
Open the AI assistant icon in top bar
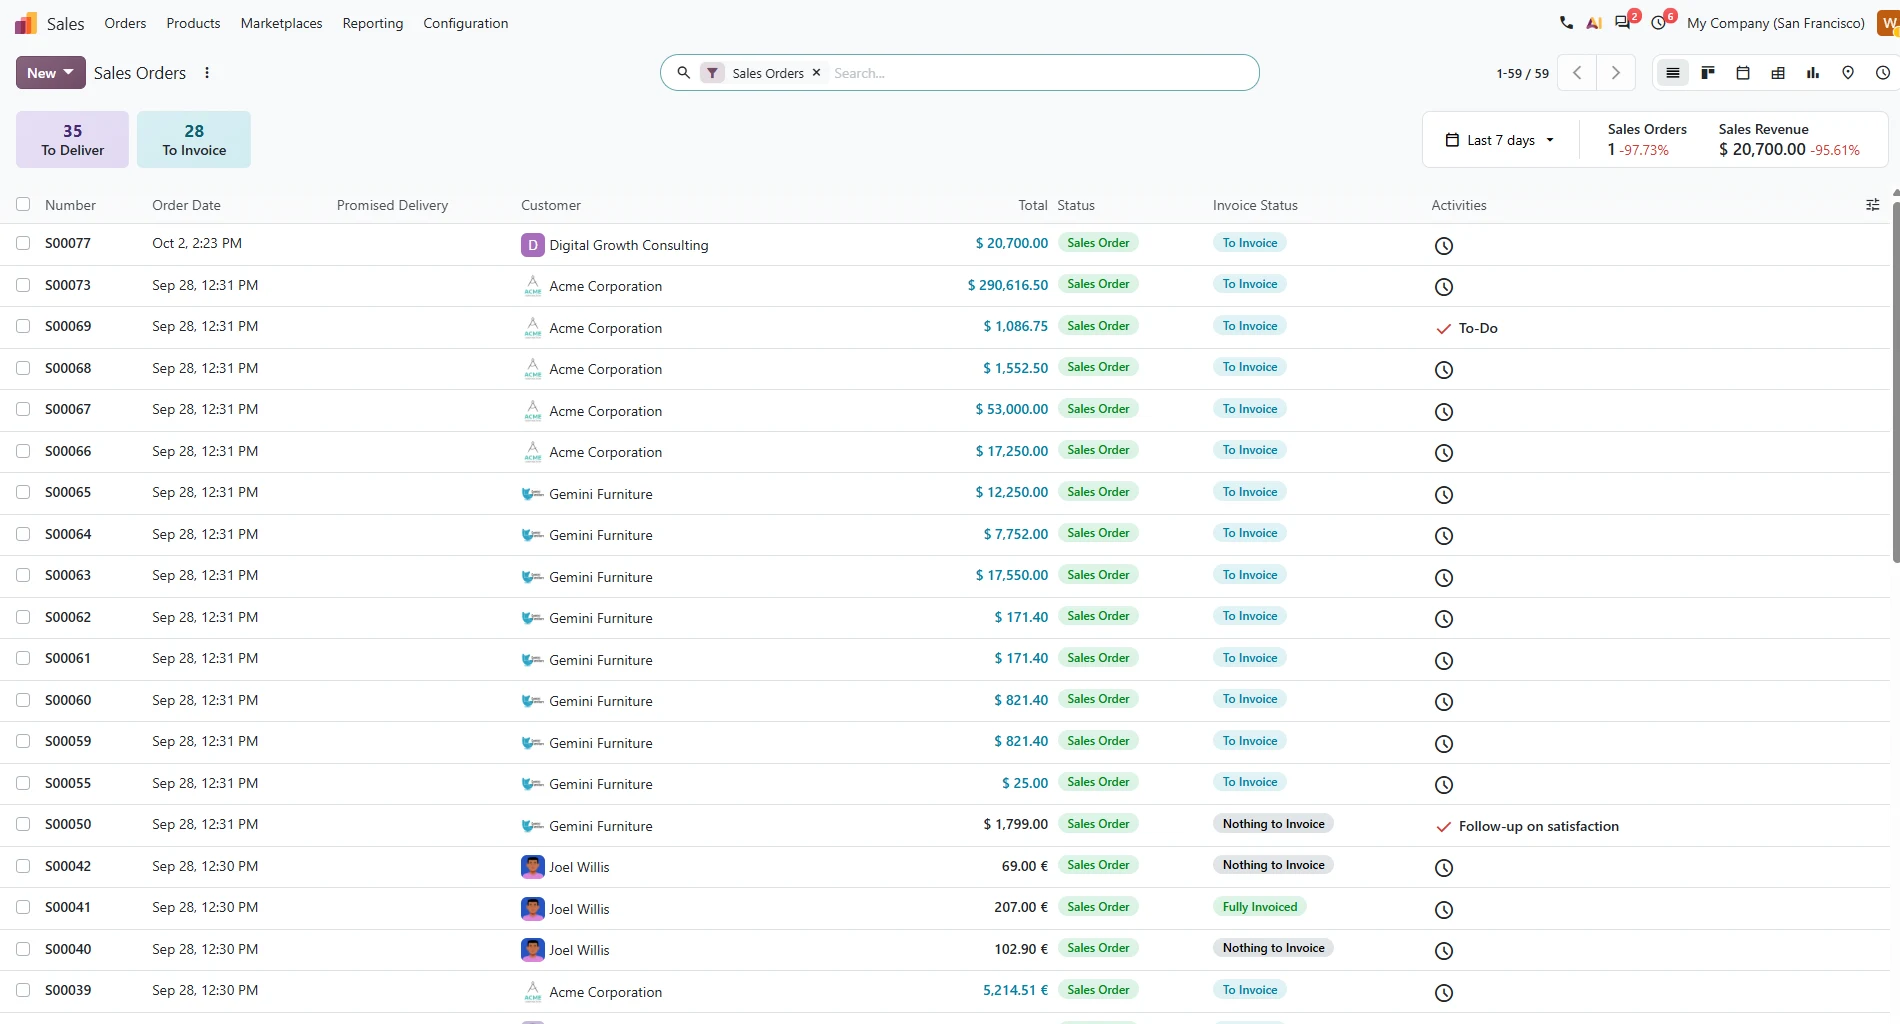coord(1594,23)
